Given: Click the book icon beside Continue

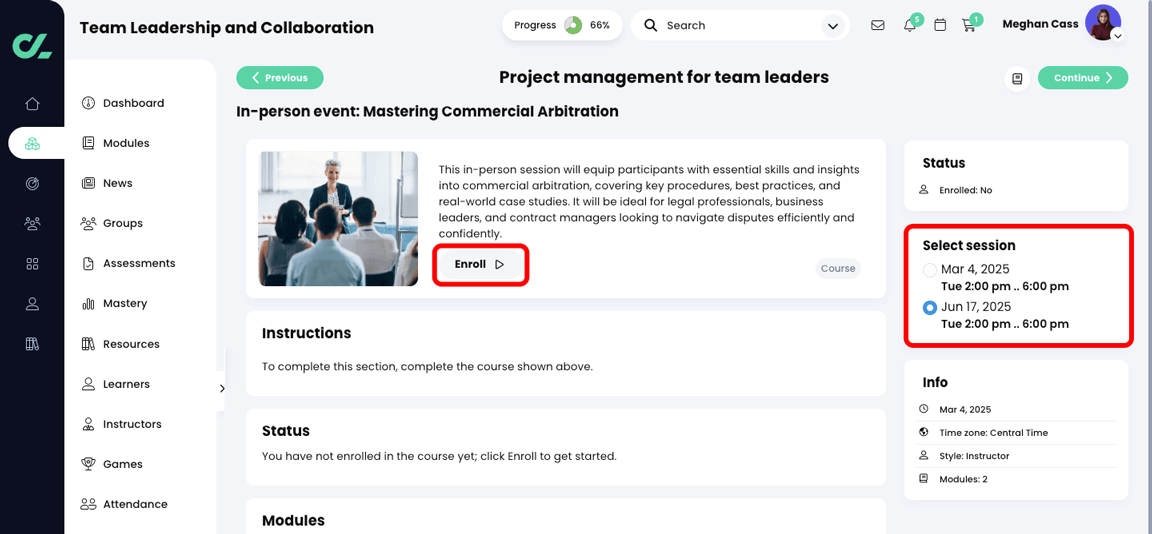Looking at the screenshot, I should [x=1018, y=78].
